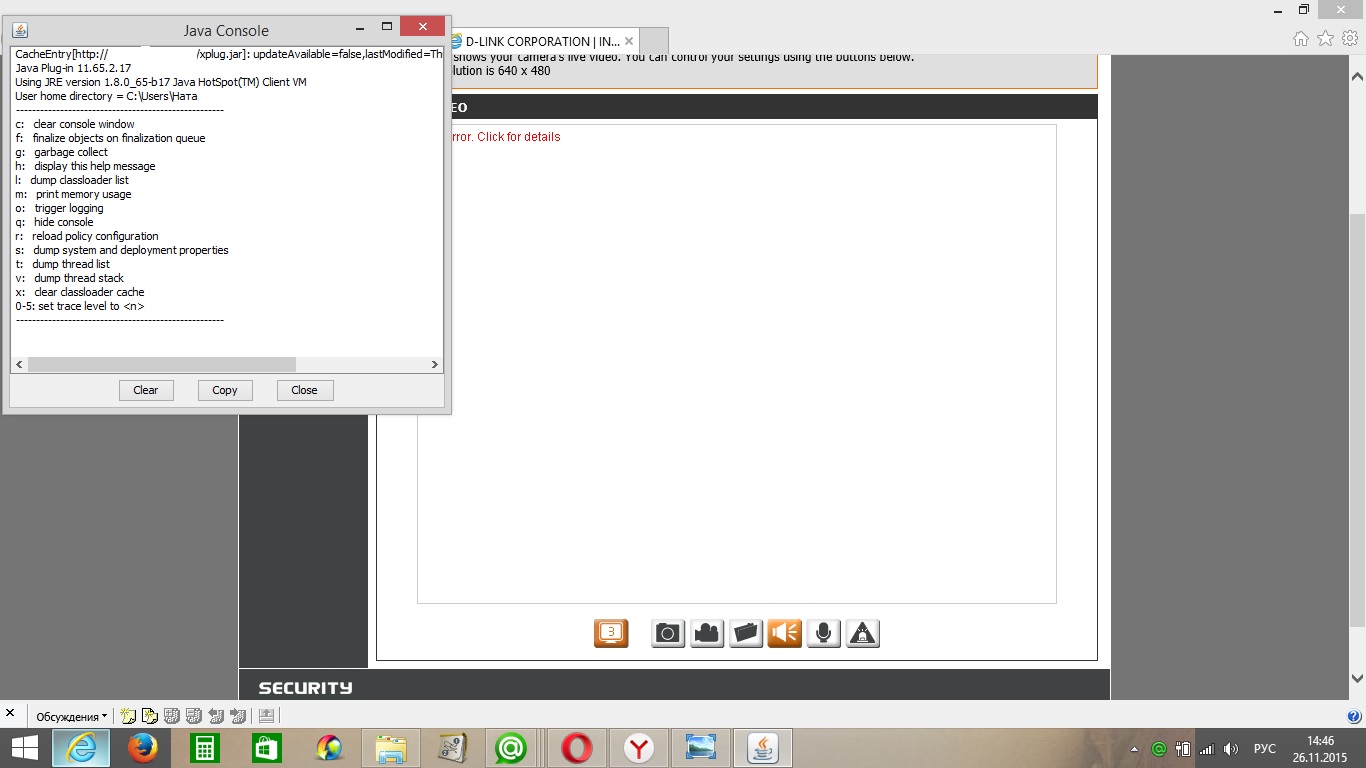Switch to D-LINK CORPORATION browser tab
Image resolution: width=1366 pixels, height=768 pixels.
coord(542,41)
